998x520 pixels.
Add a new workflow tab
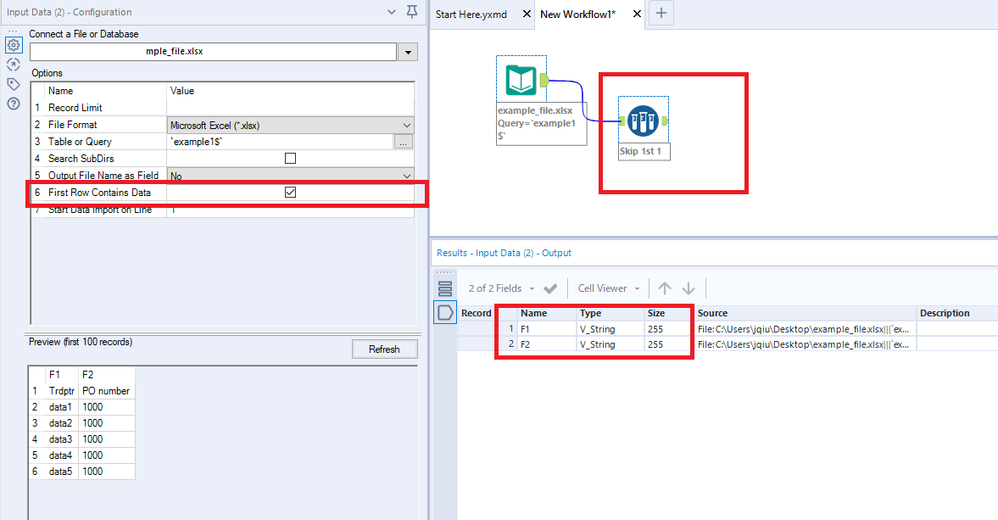pyautogui.click(x=661, y=13)
